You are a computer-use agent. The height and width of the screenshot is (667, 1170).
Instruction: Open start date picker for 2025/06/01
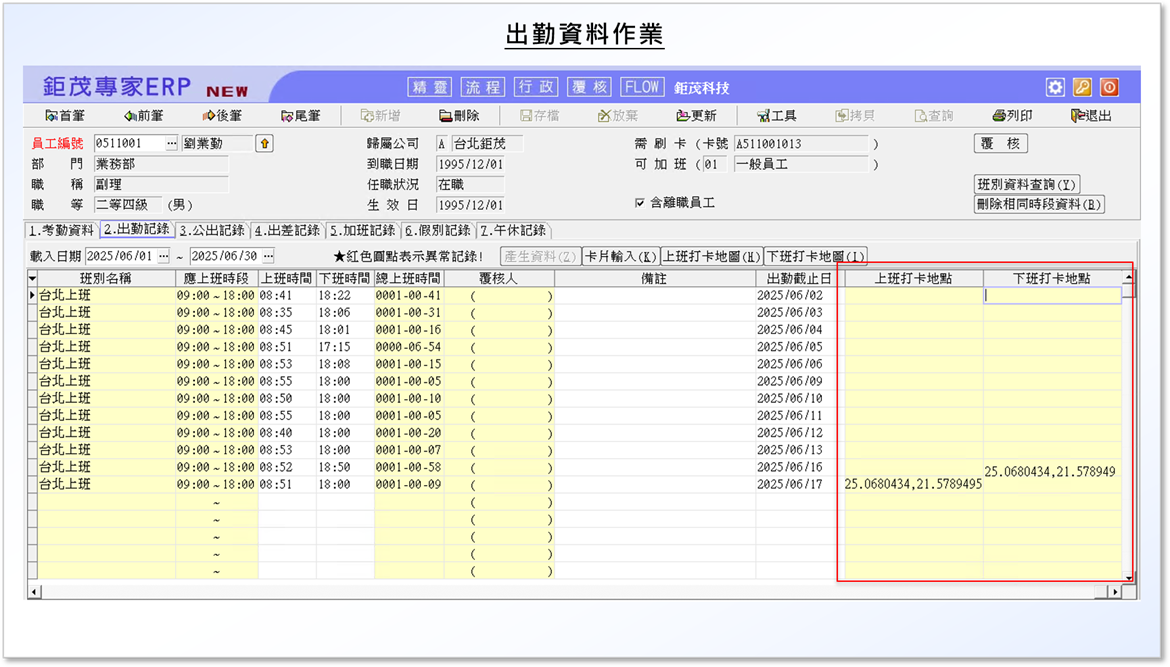164,256
